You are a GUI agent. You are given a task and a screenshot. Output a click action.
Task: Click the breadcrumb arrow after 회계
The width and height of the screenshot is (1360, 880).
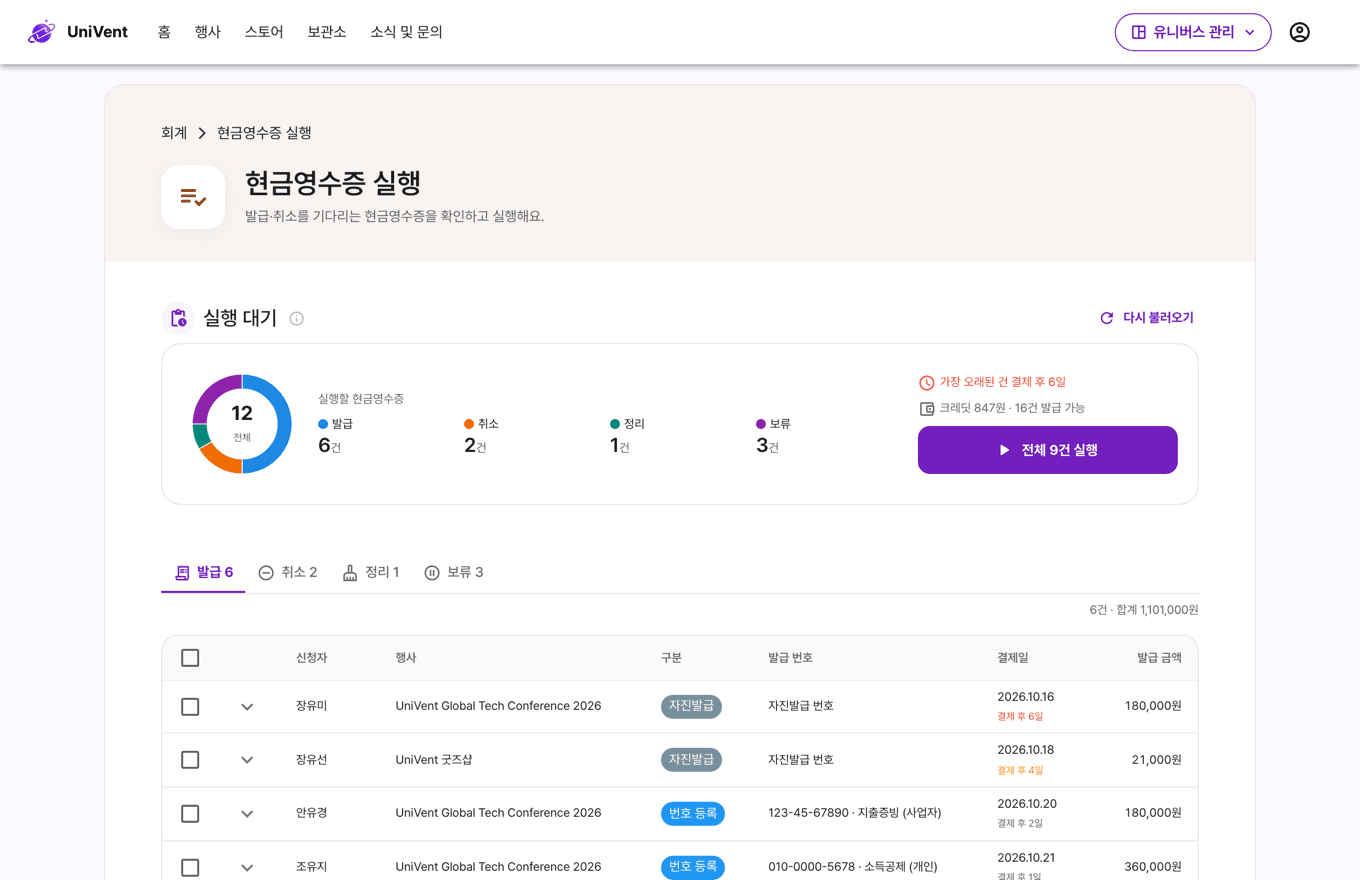202,133
